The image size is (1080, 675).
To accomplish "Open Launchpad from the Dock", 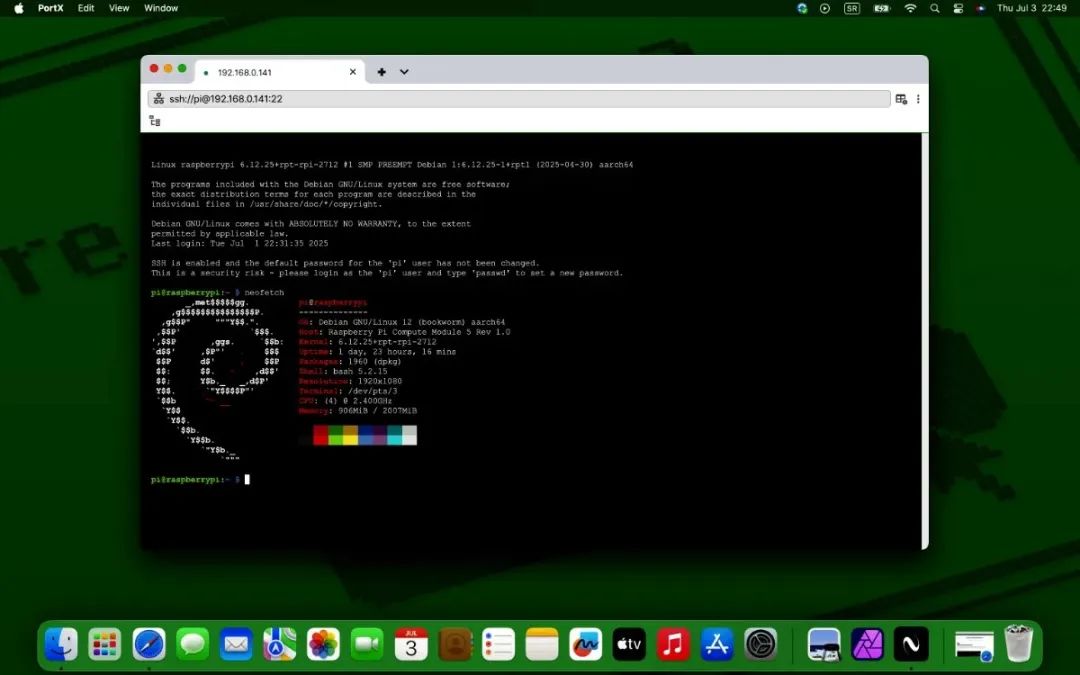I will 105,645.
